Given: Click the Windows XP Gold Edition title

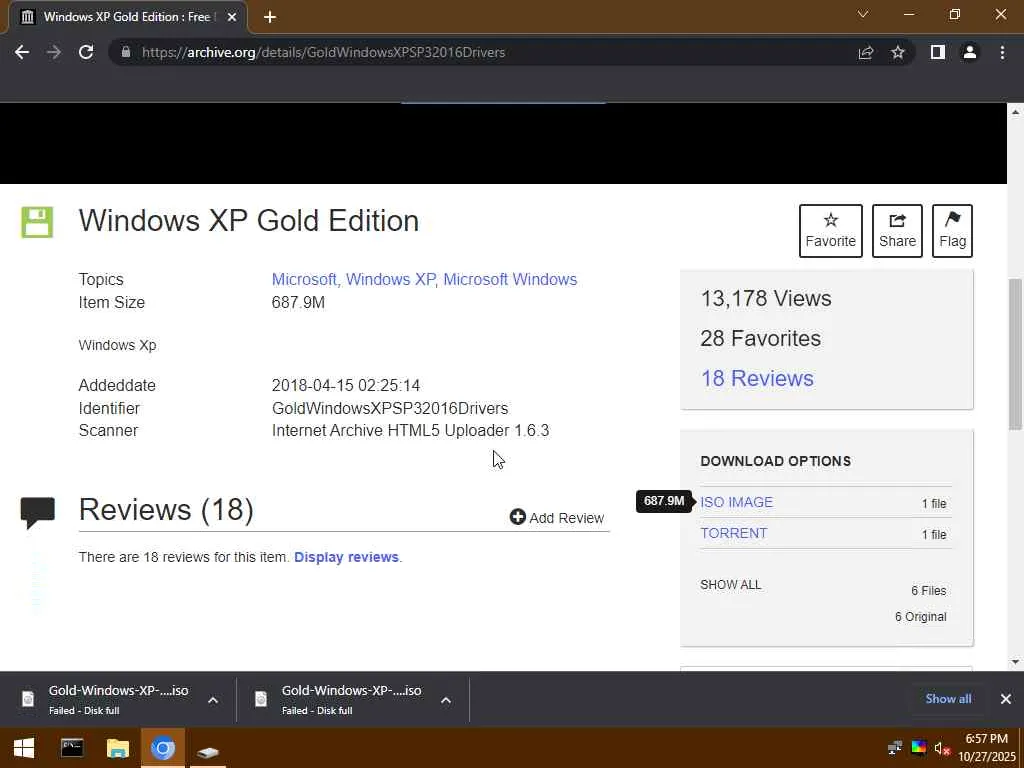Looking at the screenshot, I should pyautogui.click(x=249, y=221).
